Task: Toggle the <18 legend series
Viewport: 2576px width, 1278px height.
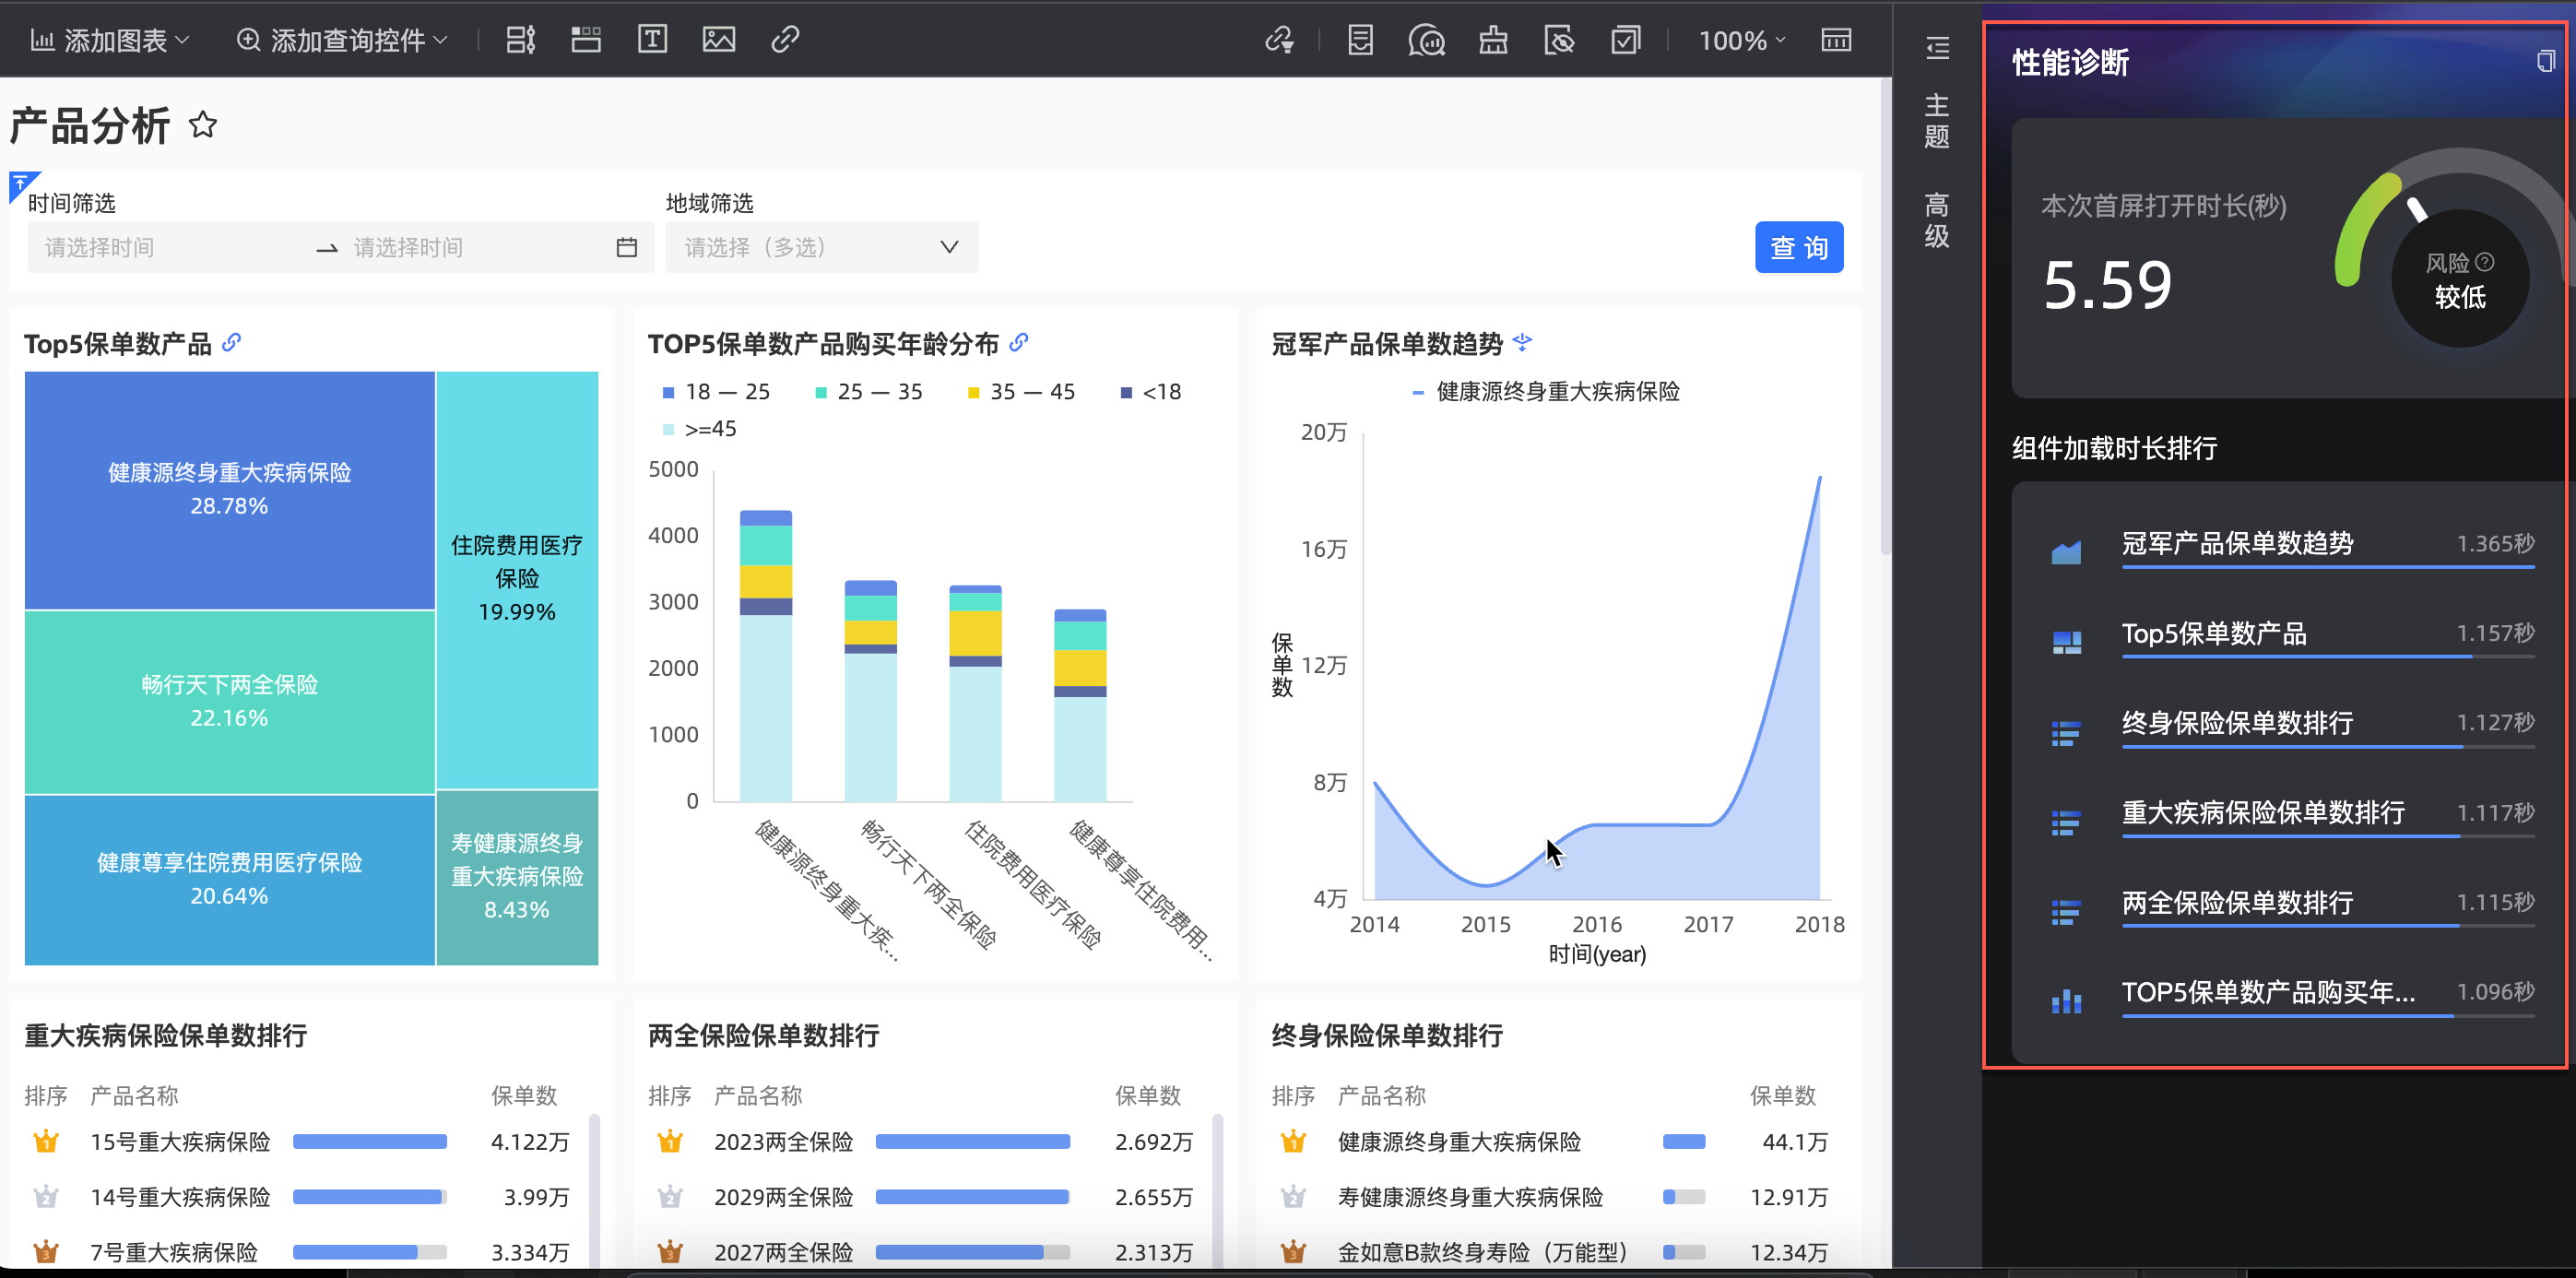Action: pos(1151,392)
